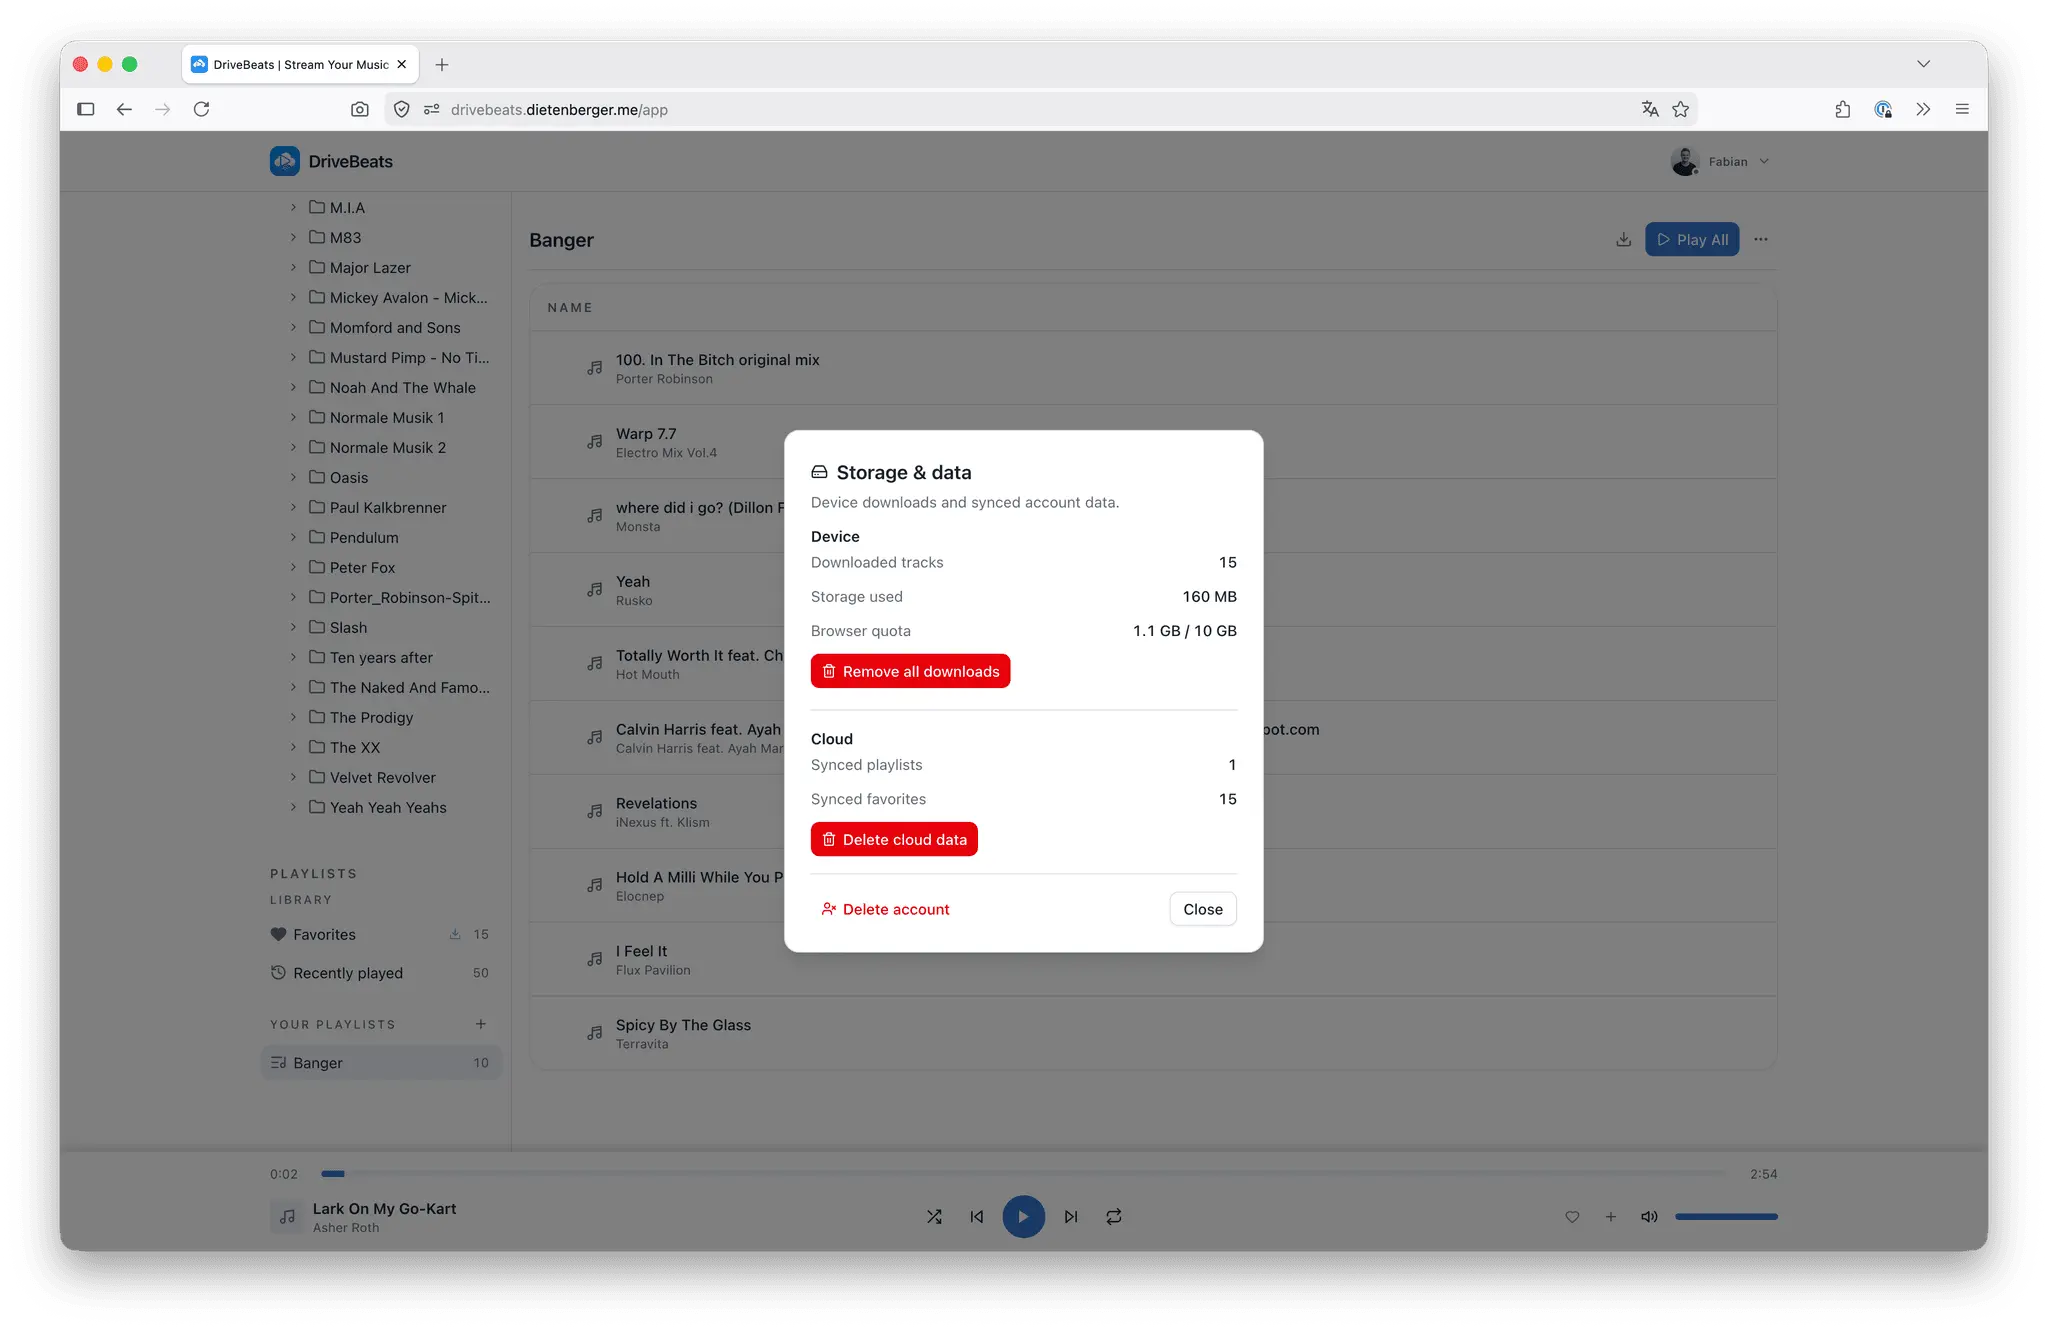Toggle the browser sidebar panel
The image size is (2048, 1330).
(x=86, y=109)
